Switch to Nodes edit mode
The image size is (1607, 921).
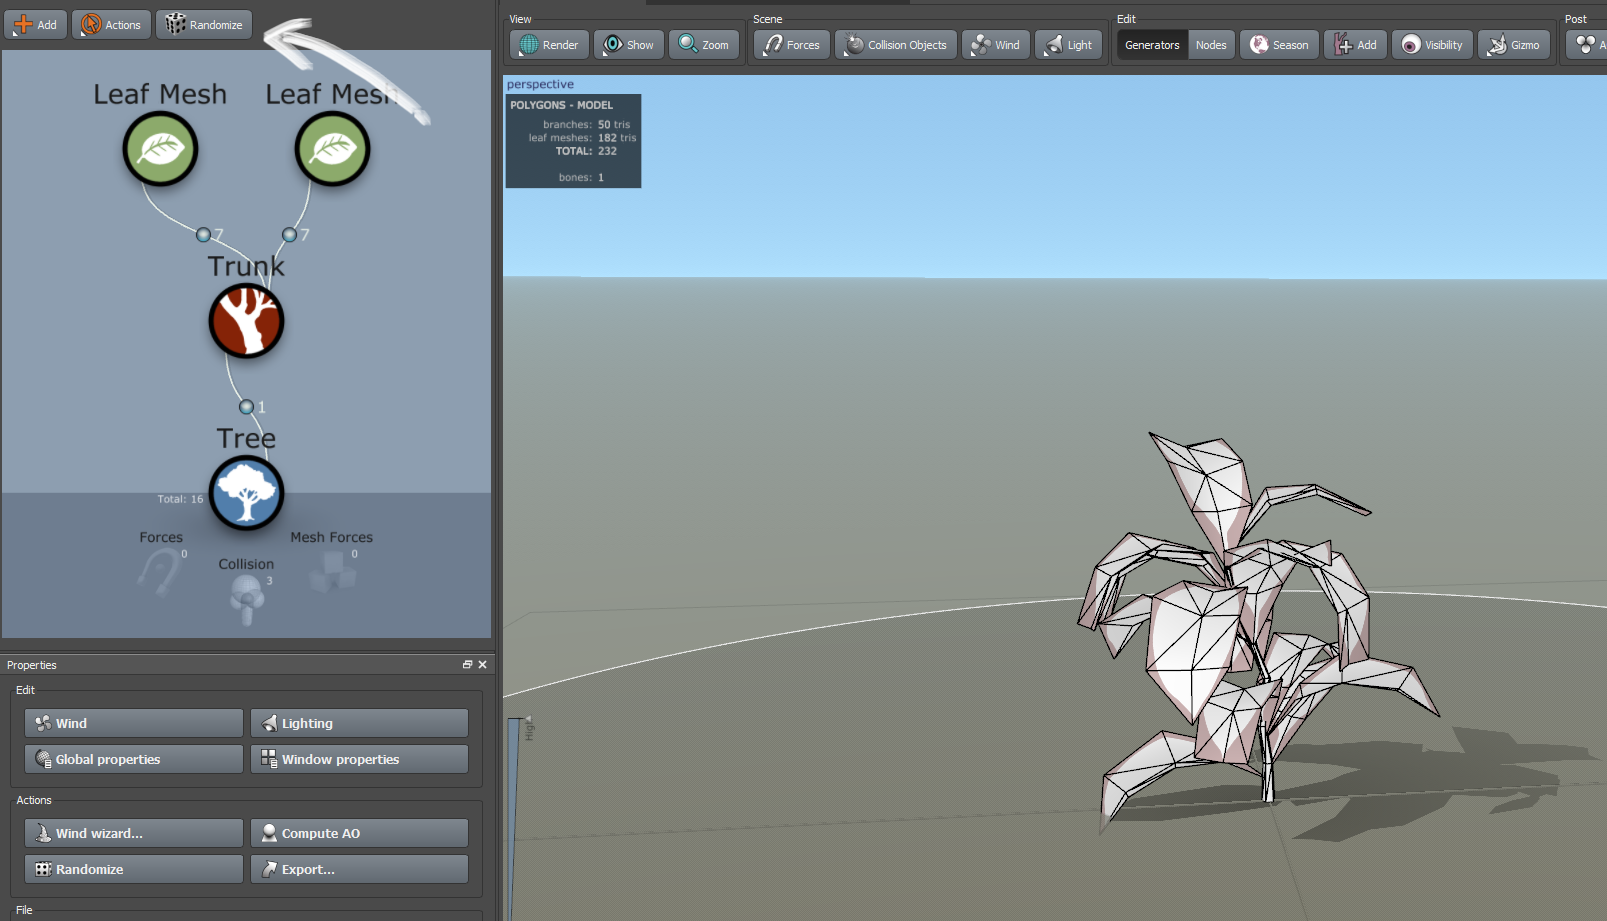point(1211,45)
